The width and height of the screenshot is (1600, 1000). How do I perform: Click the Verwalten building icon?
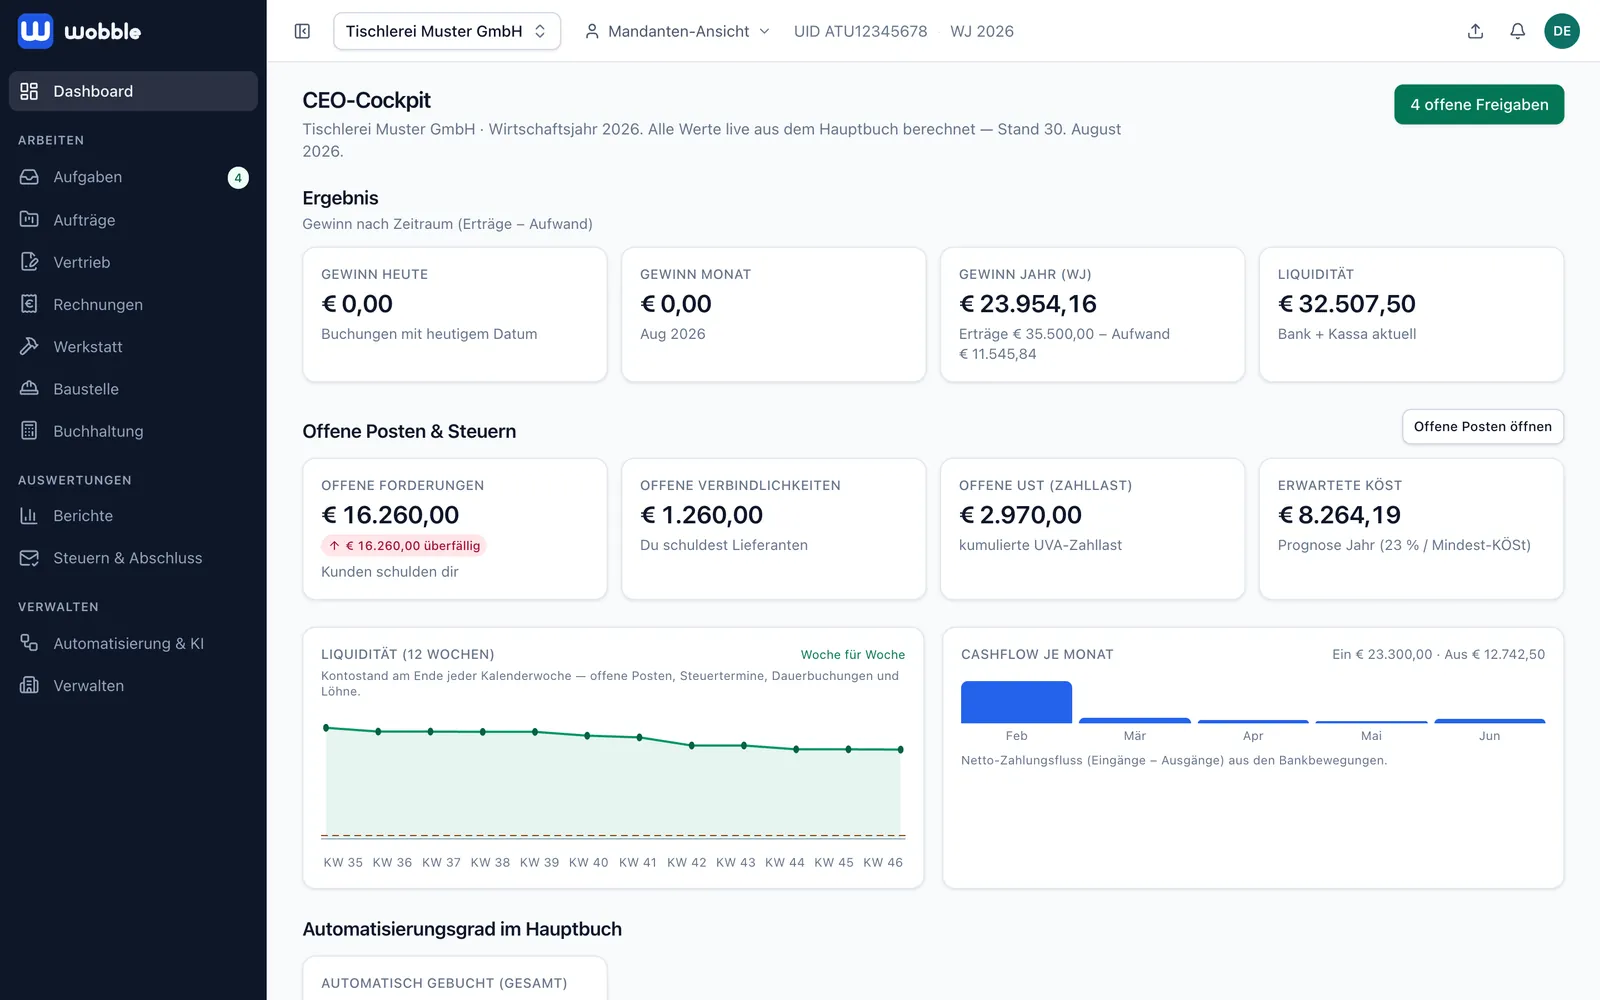click(29, 685)
